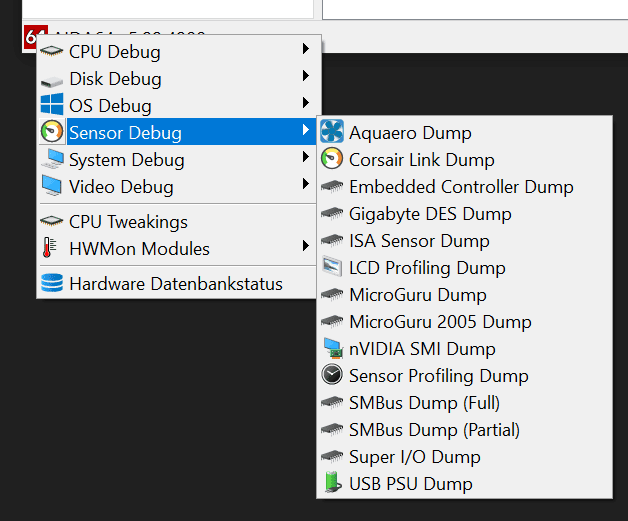Click the hard drive icon beside Disk Debug
This screenshot has width=628, height=521.
click(52, 82)
